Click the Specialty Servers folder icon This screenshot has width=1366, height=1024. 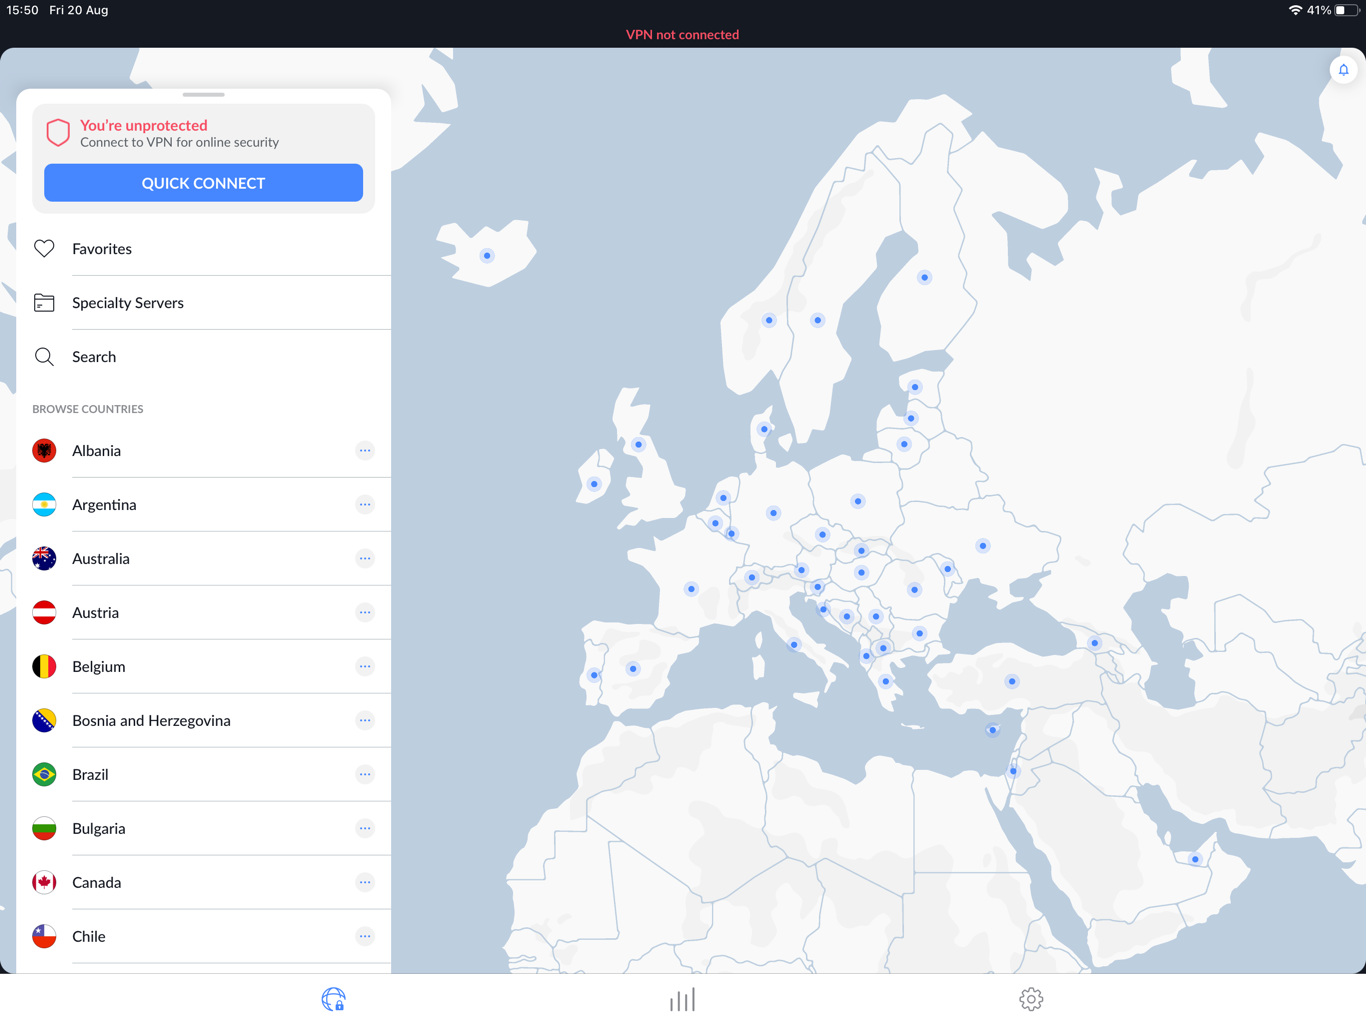click(44, 302)
